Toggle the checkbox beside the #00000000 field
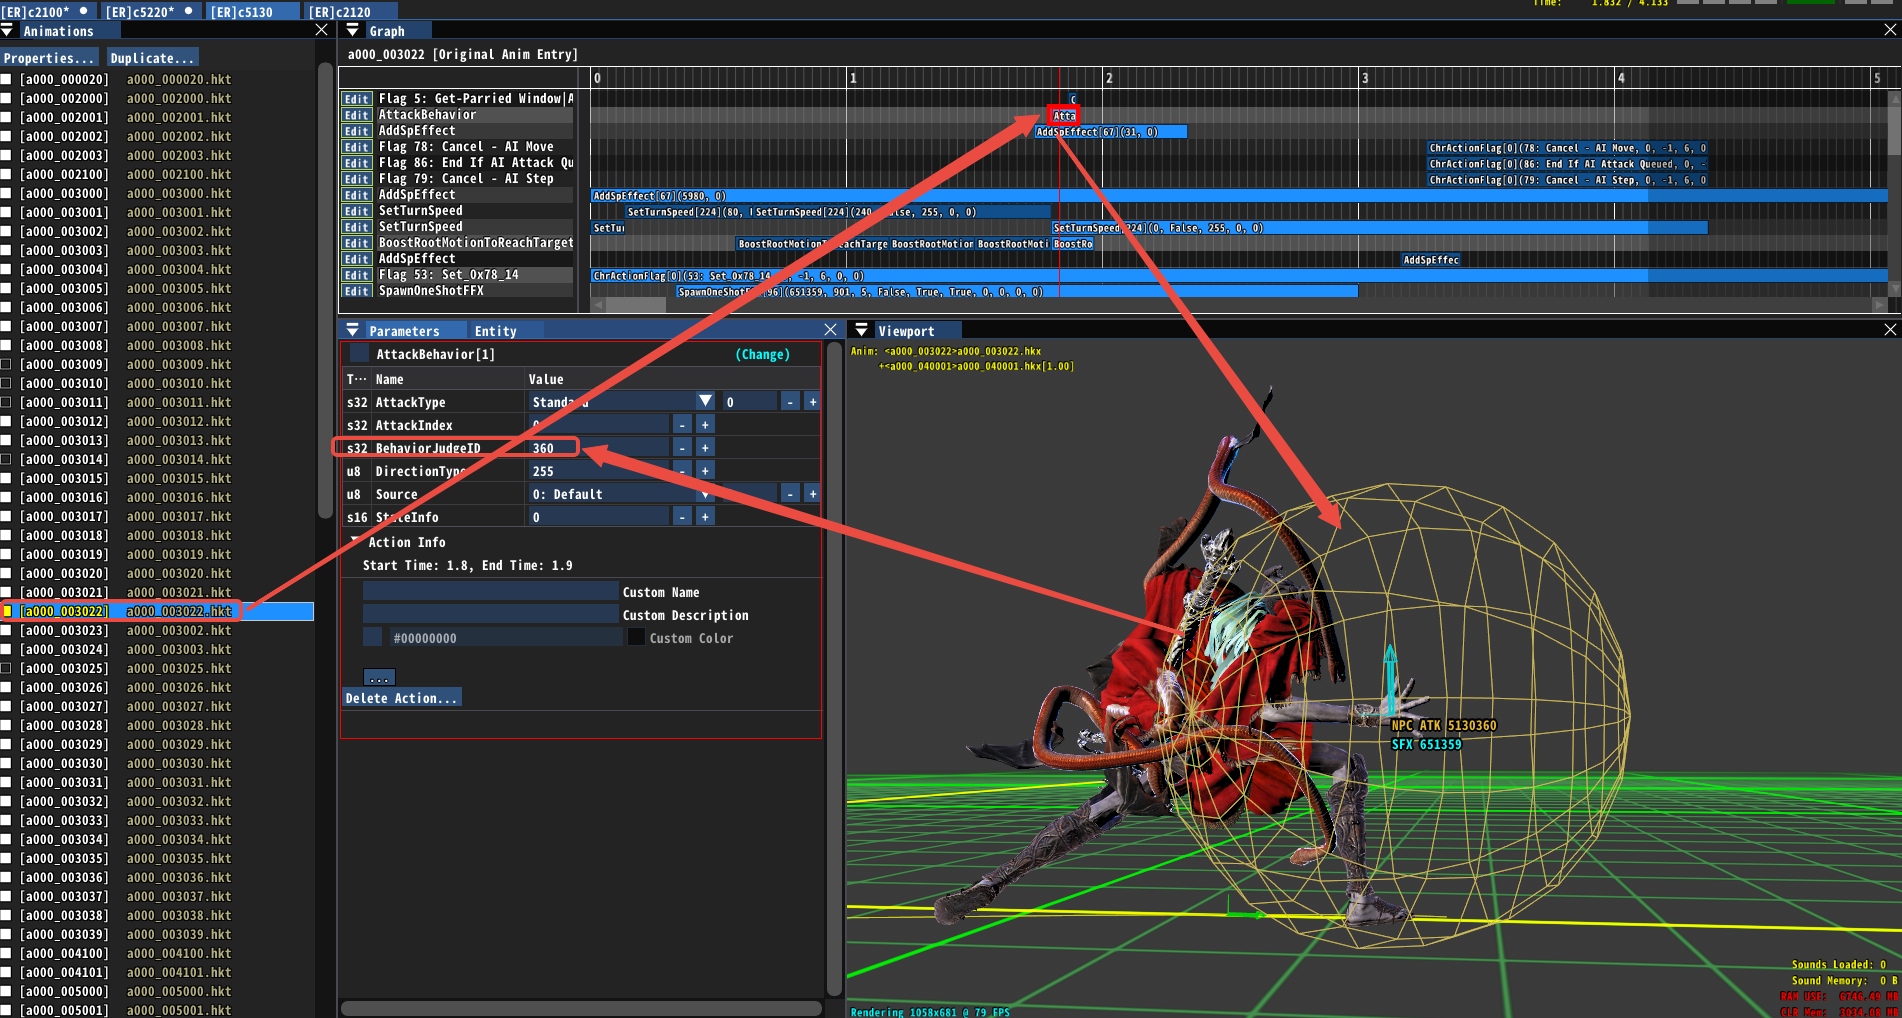The width and height of the screenshot is (1902, 1018). [x=372, y=637]
